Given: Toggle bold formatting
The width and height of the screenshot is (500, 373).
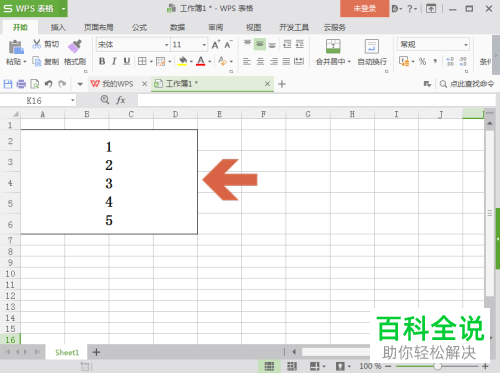Looking at the screenshot, I should (x=102, y=61).
